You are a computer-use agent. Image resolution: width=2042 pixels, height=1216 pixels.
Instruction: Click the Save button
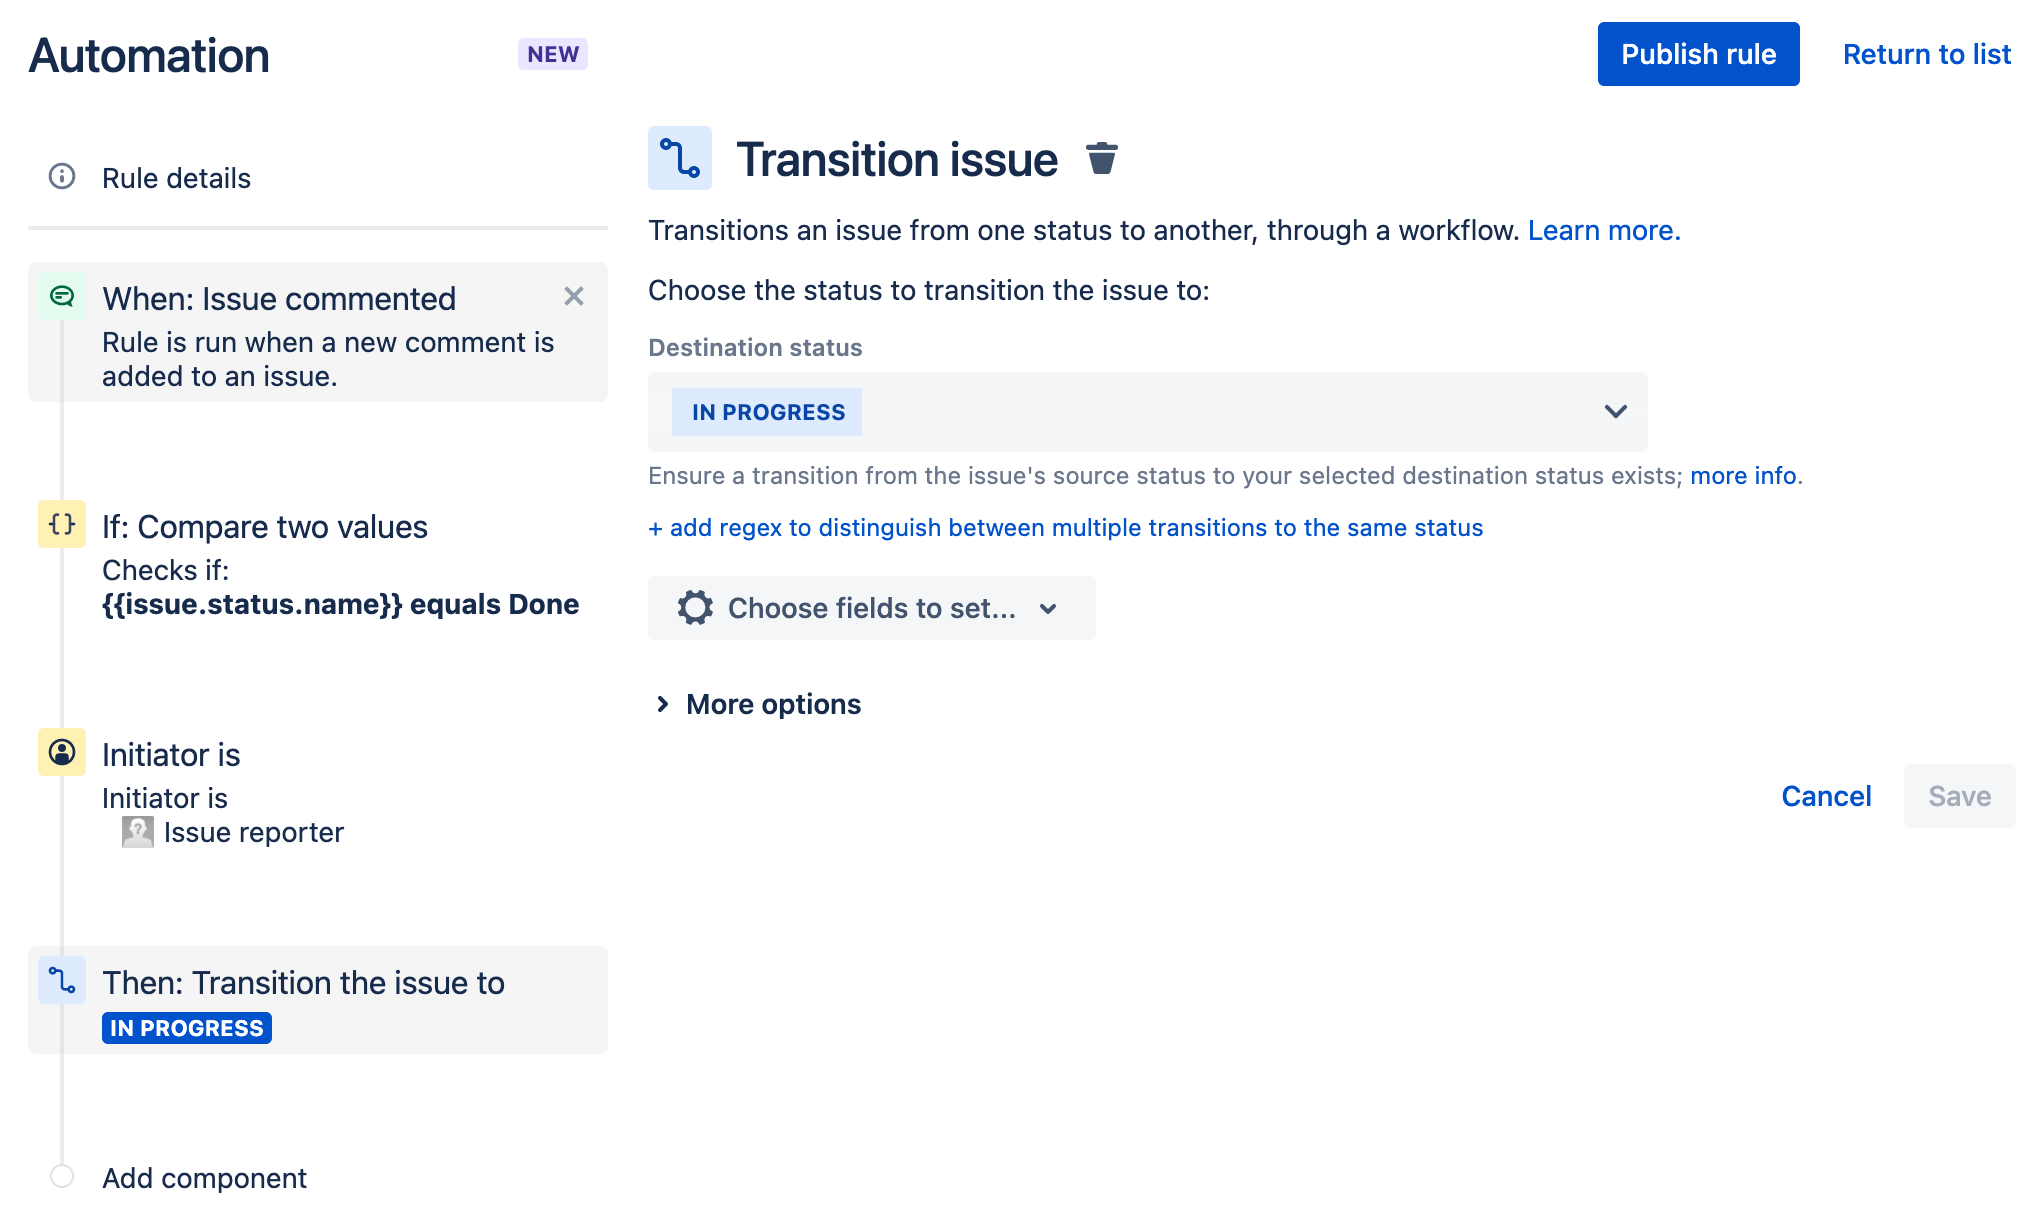1958,795
